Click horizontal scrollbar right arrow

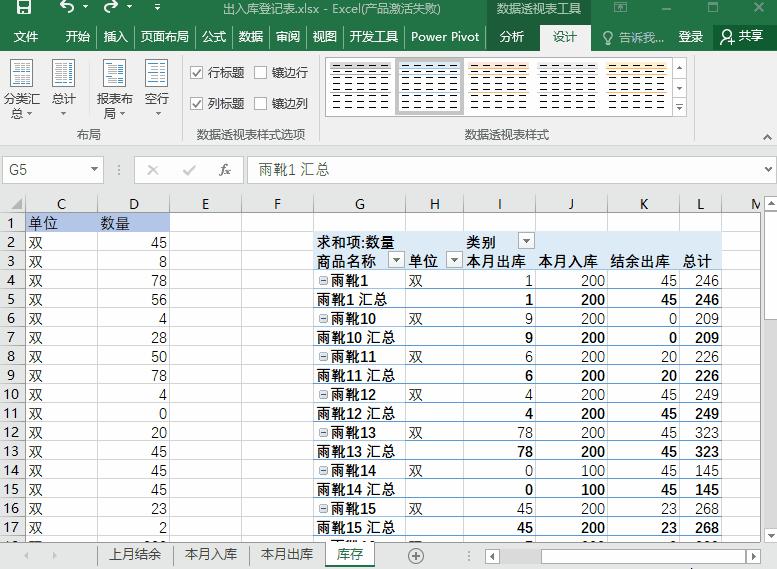(753, 556)
